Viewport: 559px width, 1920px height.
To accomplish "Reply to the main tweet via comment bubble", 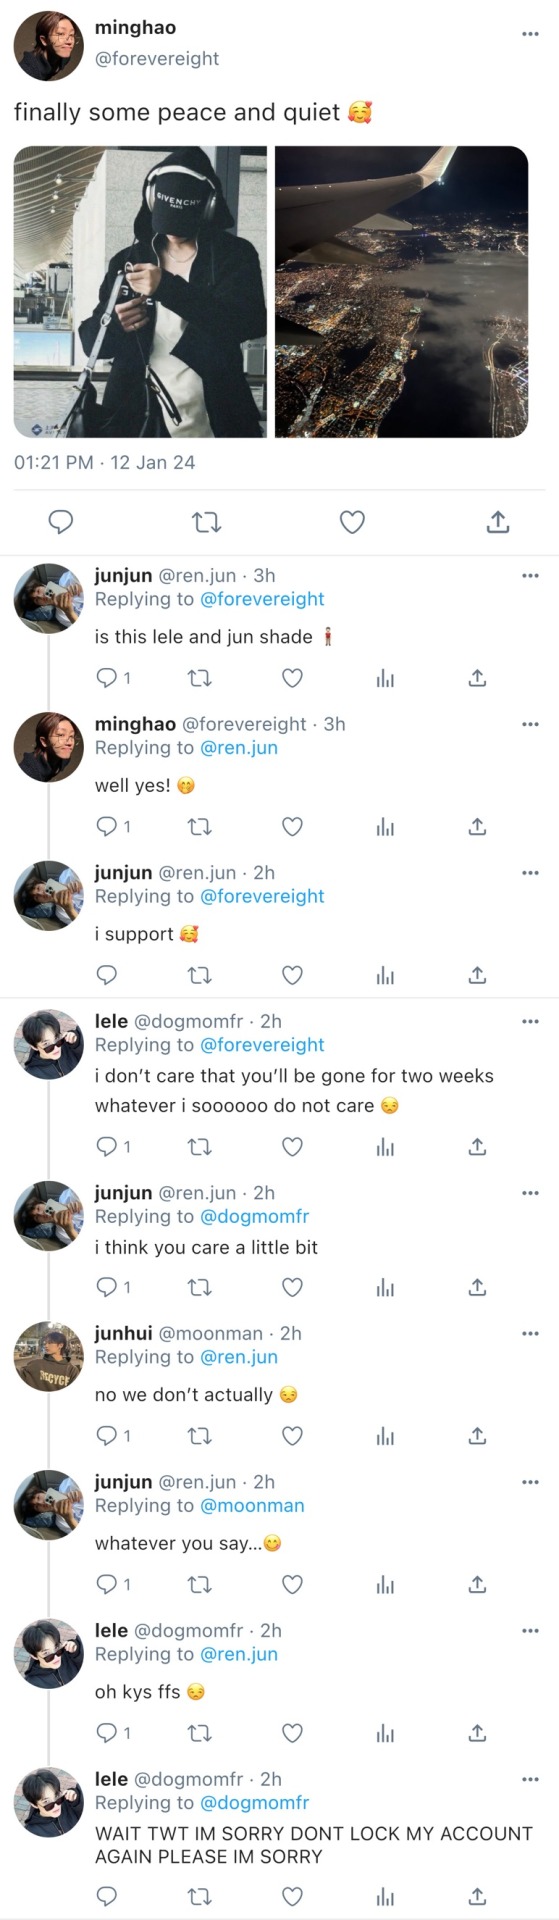I will coord(61,522).
